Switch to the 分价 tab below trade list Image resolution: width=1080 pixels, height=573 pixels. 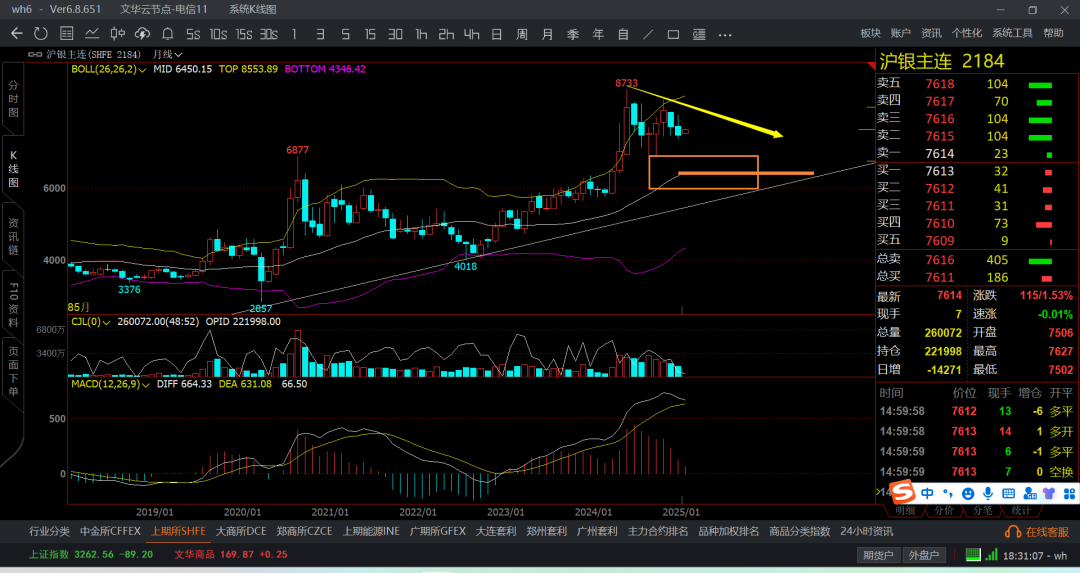944,511
